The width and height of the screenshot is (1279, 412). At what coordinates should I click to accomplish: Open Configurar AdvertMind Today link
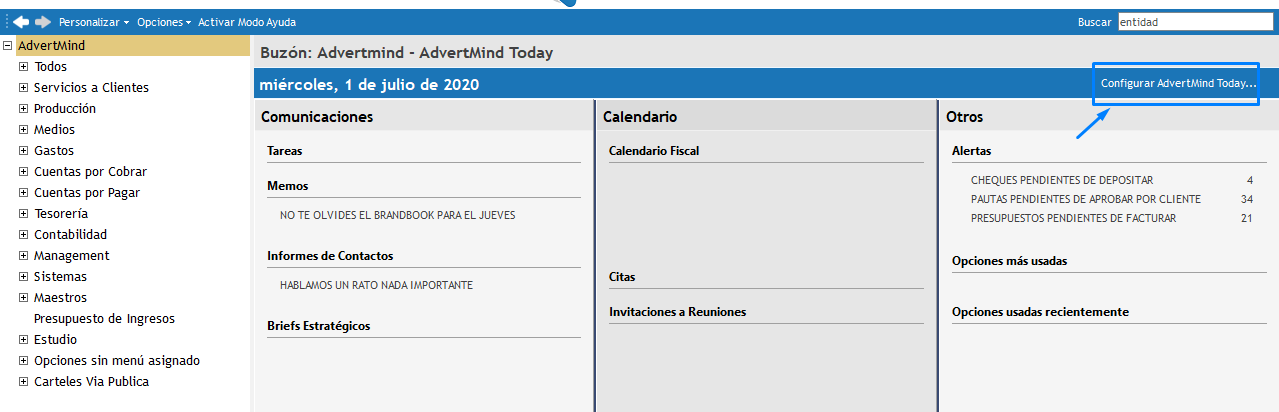1178,84
